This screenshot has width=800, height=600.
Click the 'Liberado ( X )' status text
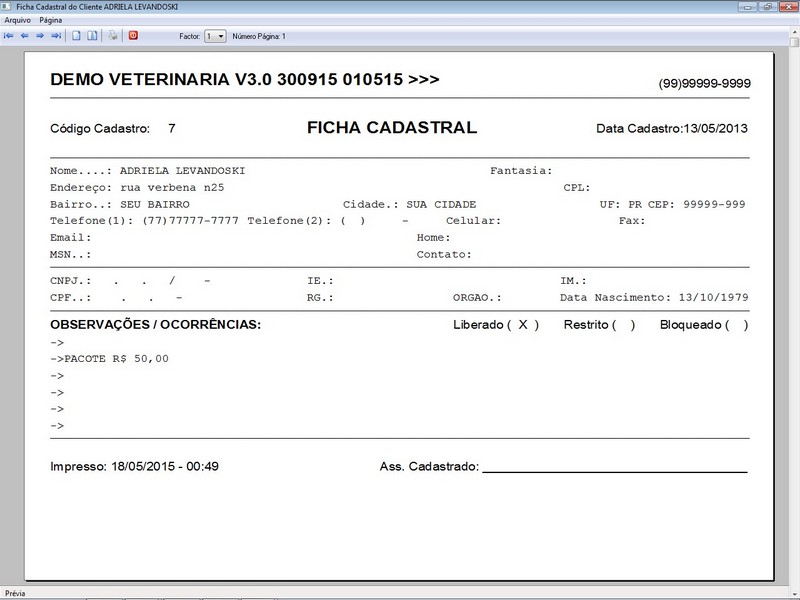[x=496, y=325]
